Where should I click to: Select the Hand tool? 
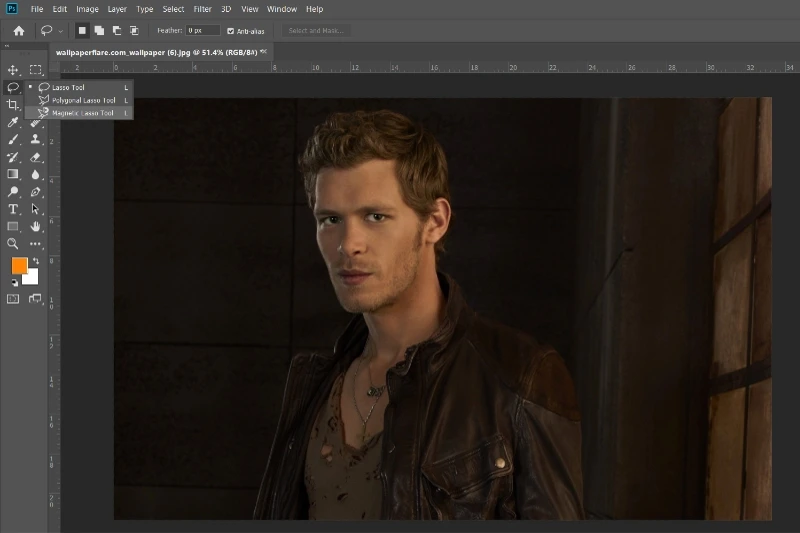tap(35, 226)
